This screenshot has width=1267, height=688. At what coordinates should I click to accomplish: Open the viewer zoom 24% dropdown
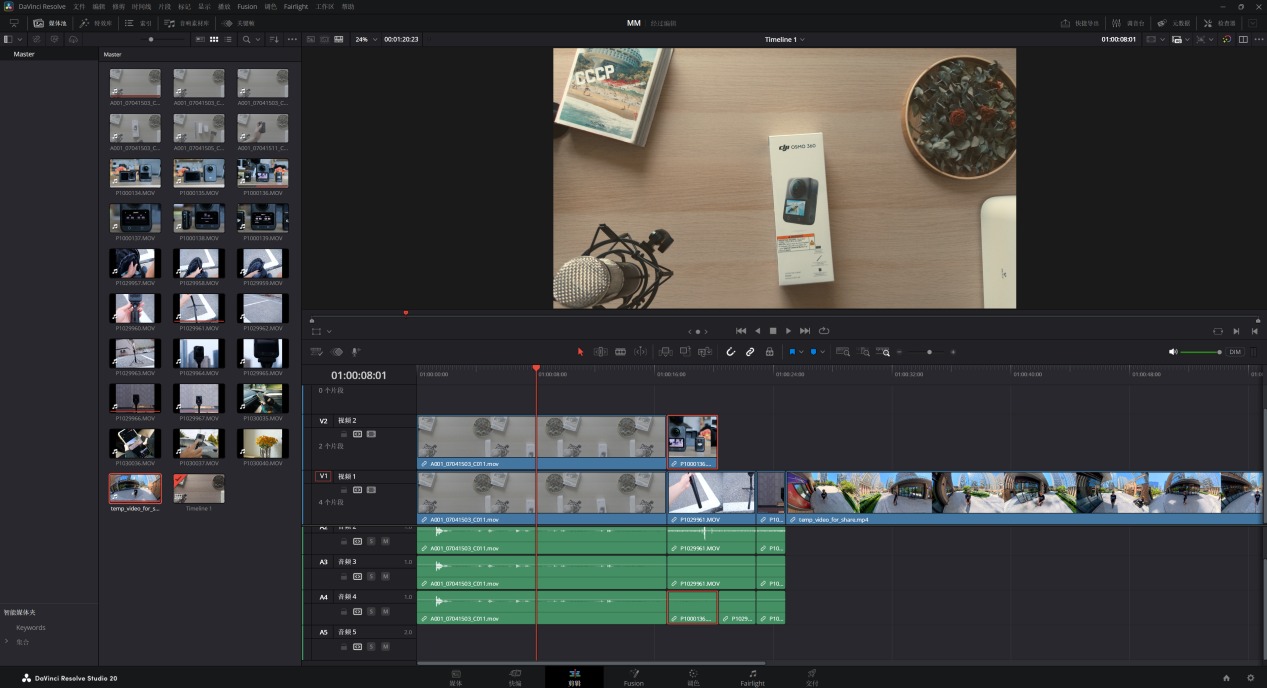tap(366, 39)
